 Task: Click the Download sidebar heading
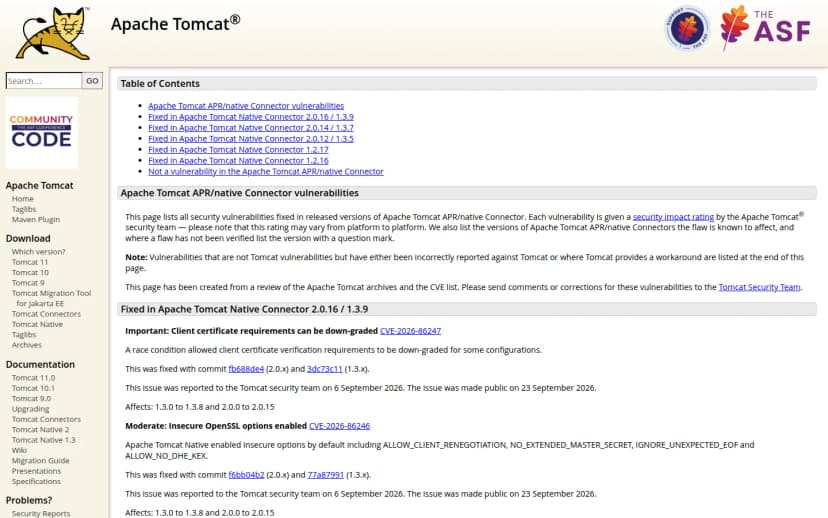(28, 238)
